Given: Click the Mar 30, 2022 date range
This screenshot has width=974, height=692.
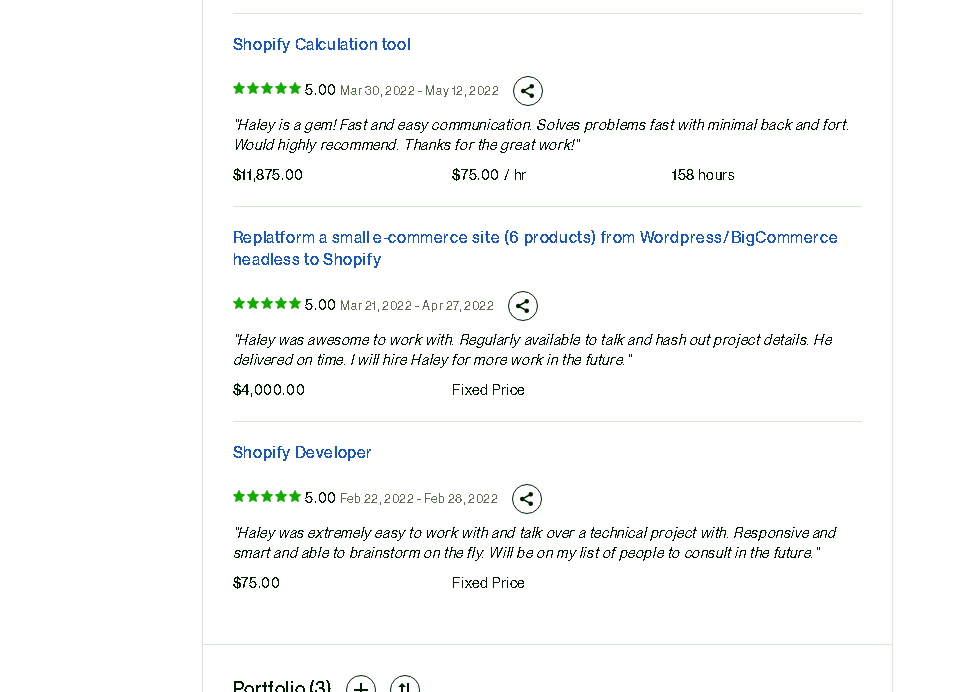Looking at the screenshot, I should [x=419, y=91].
